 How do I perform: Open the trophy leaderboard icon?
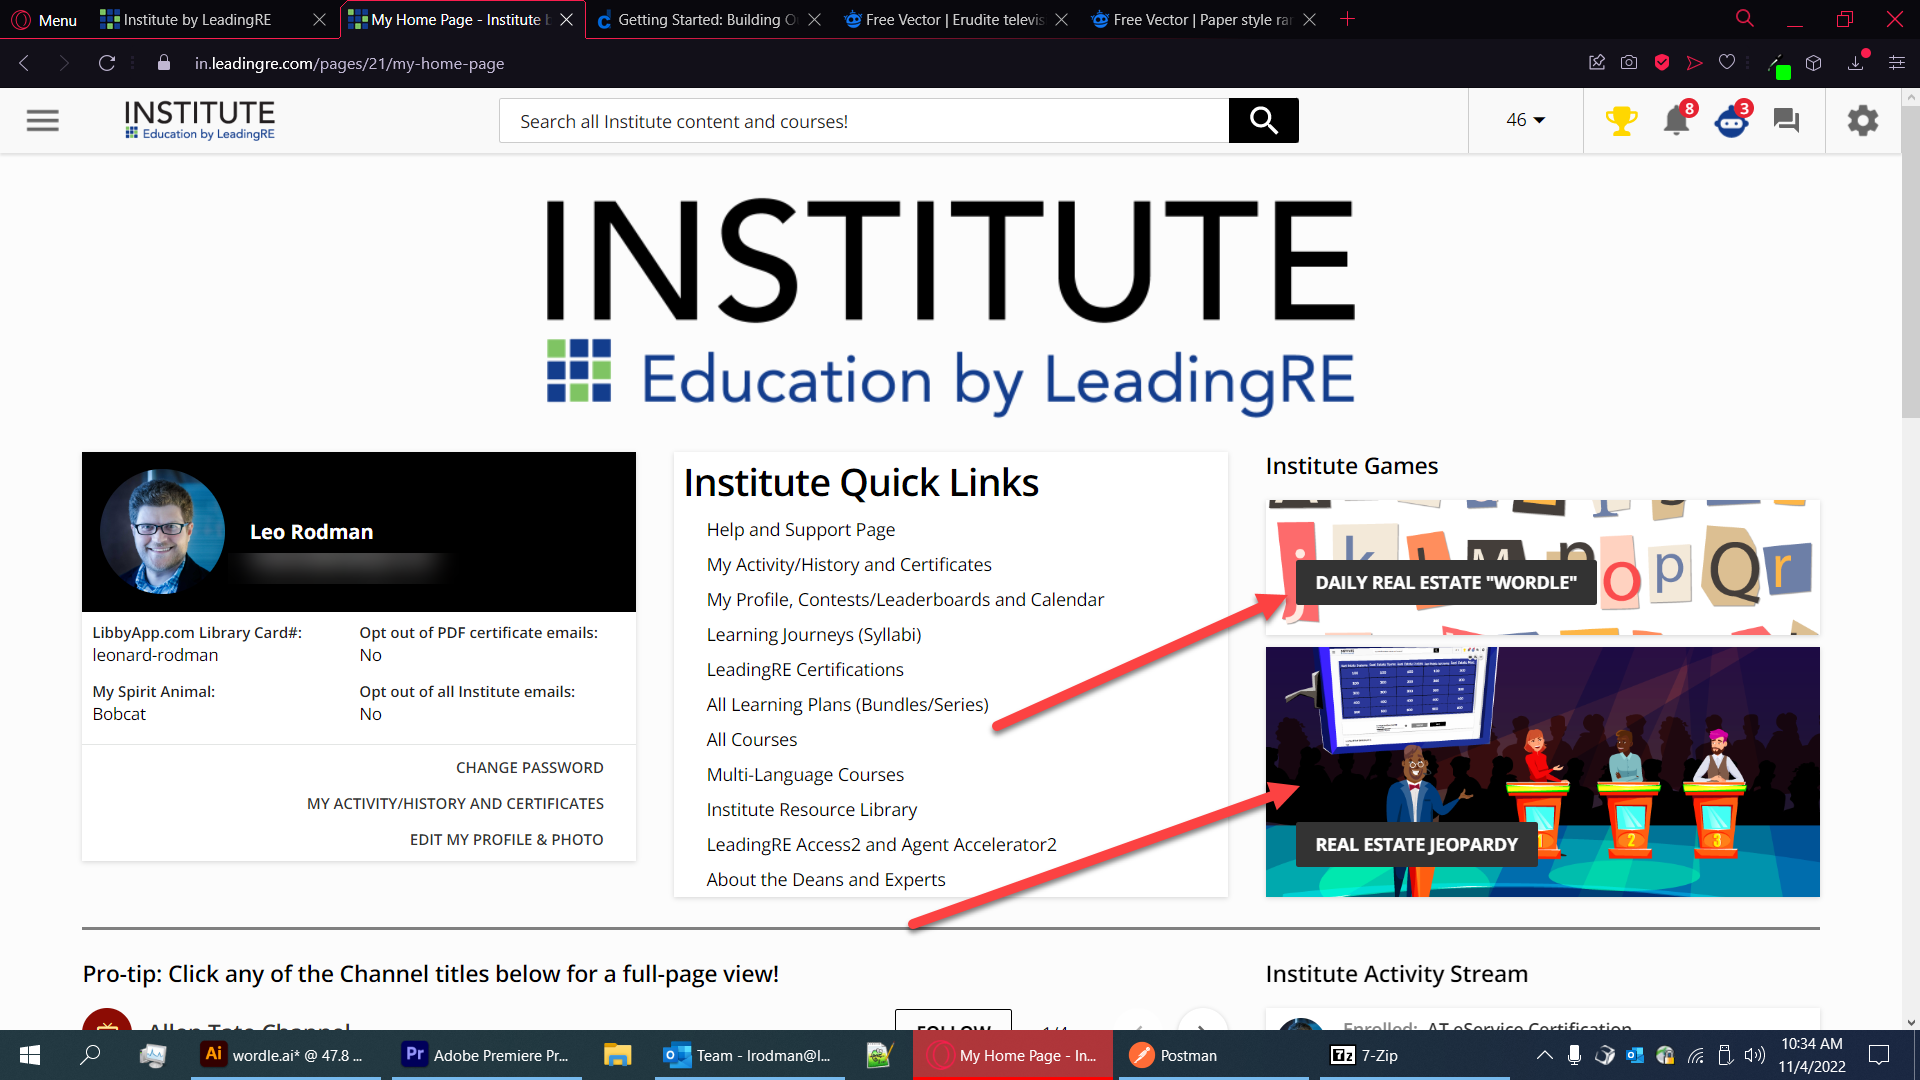(x=1621, y=121)
